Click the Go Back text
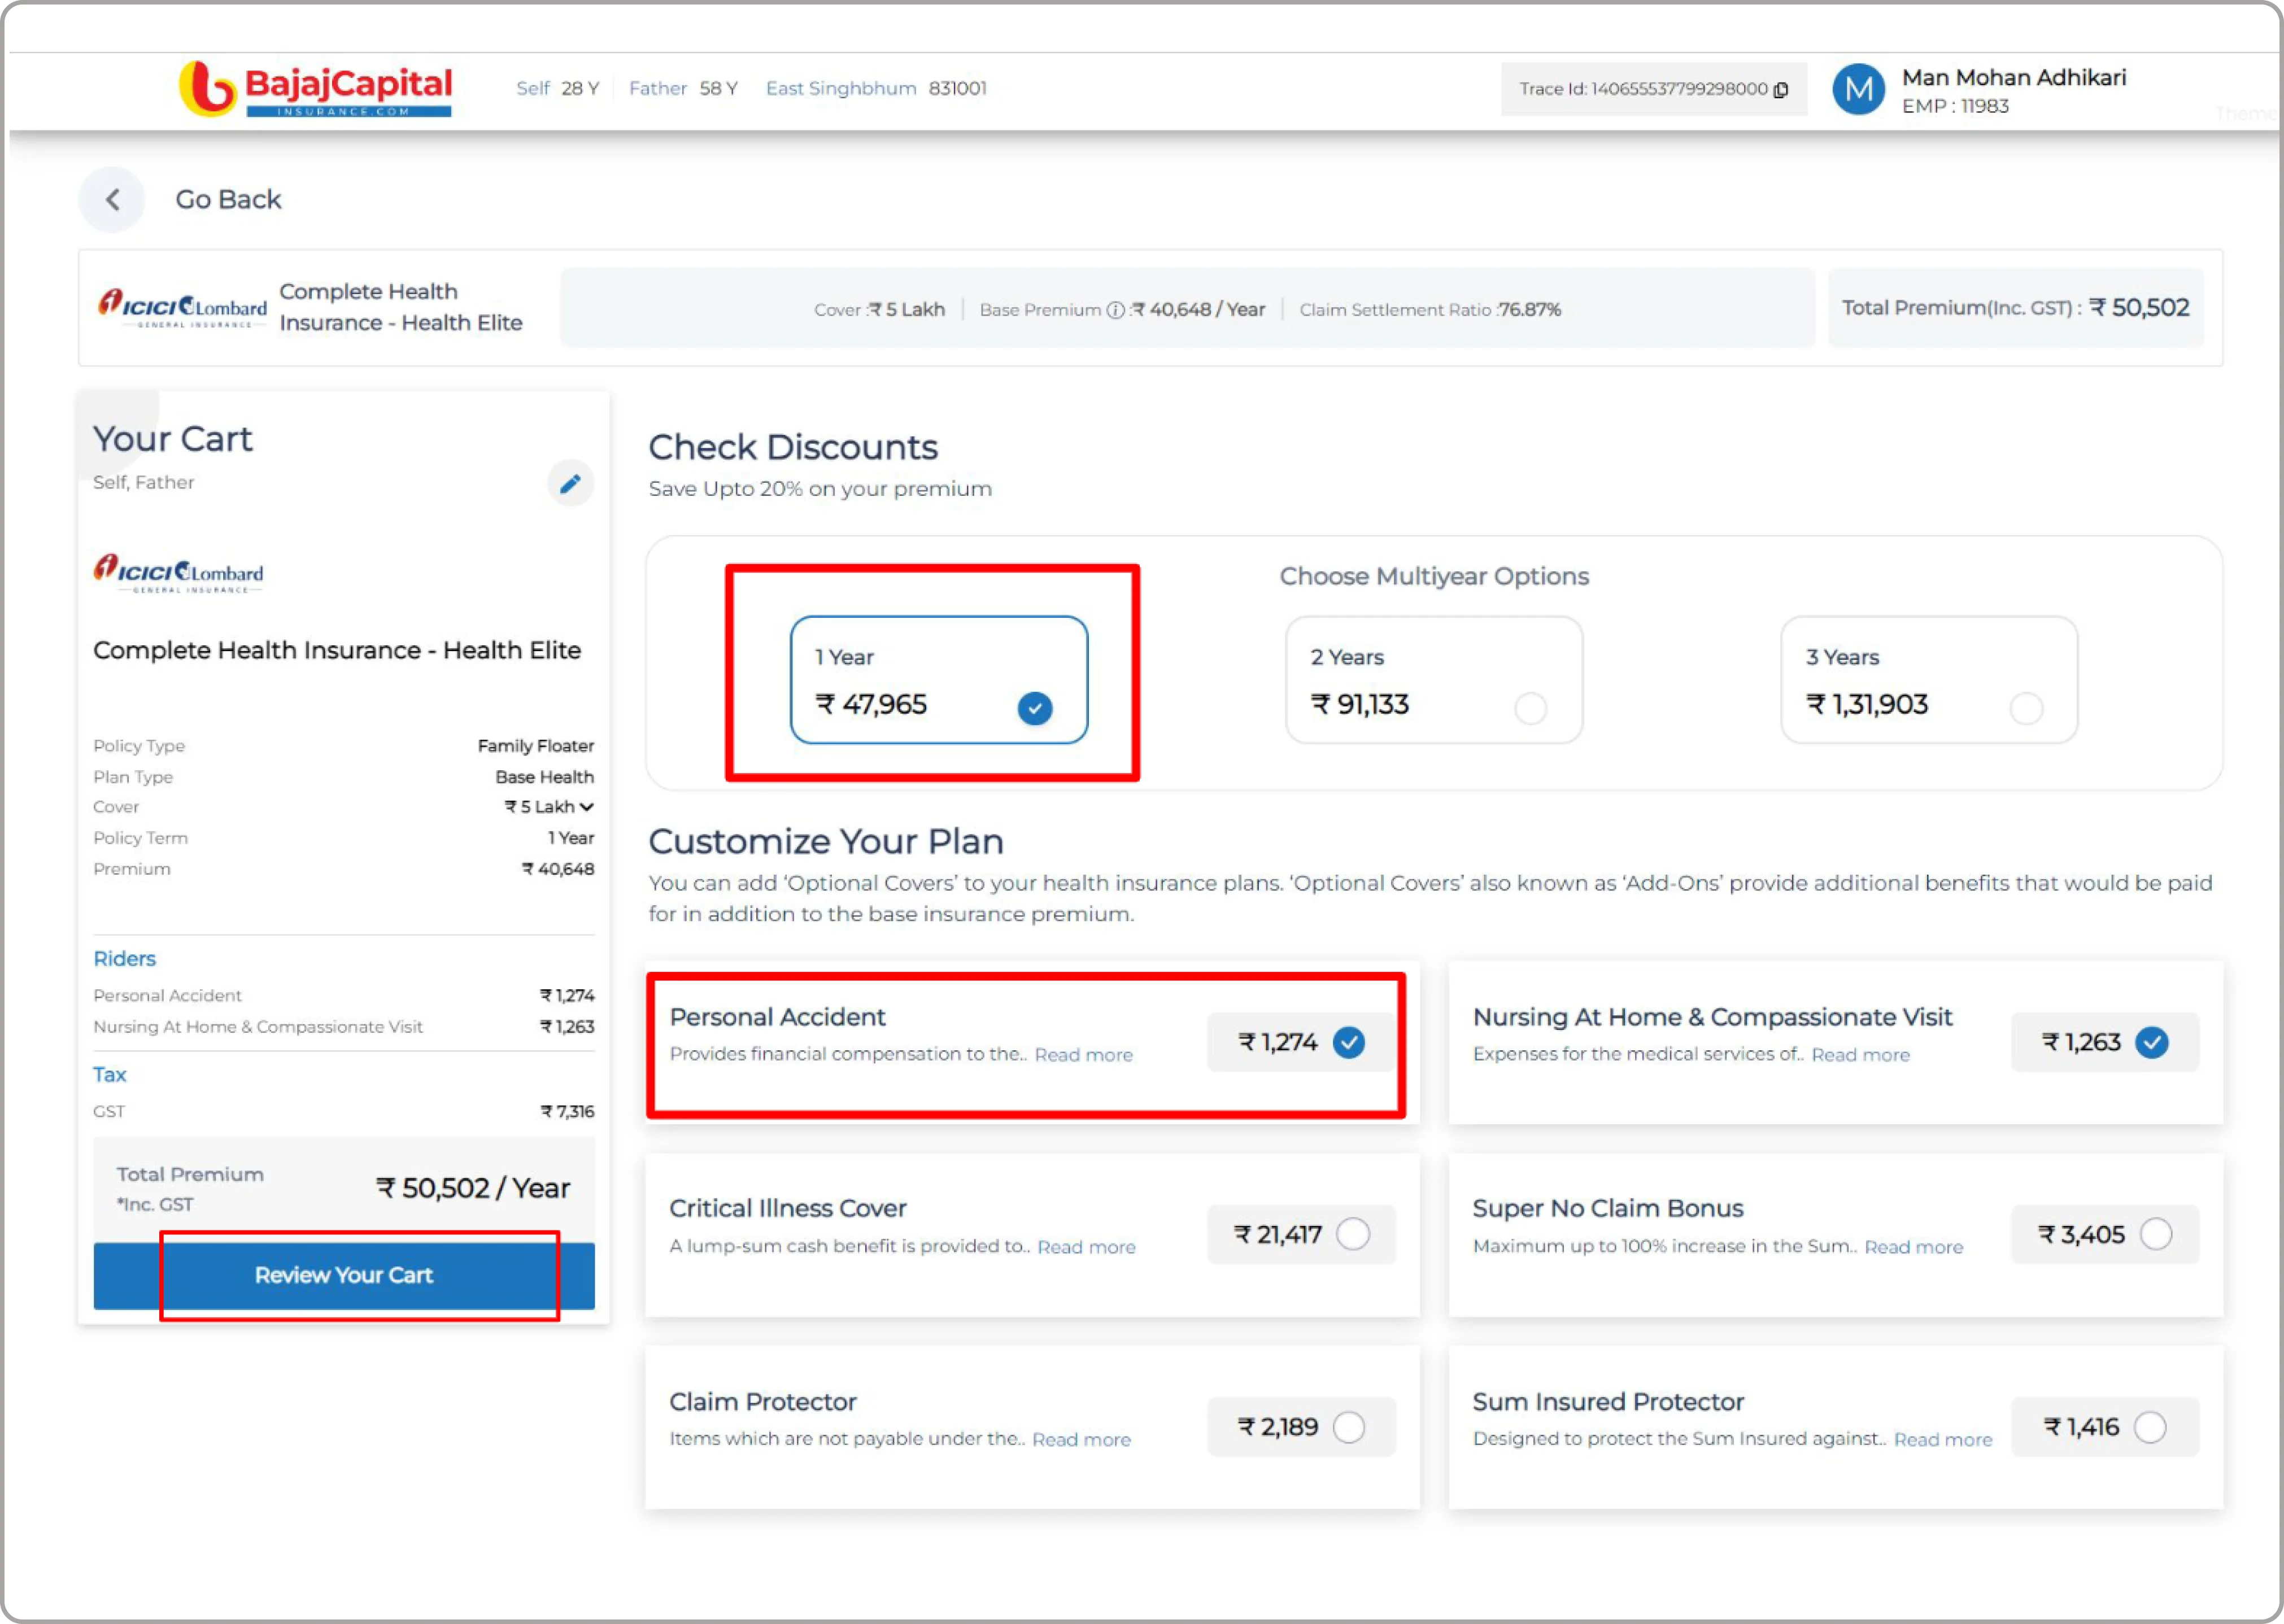 point(228,200)
